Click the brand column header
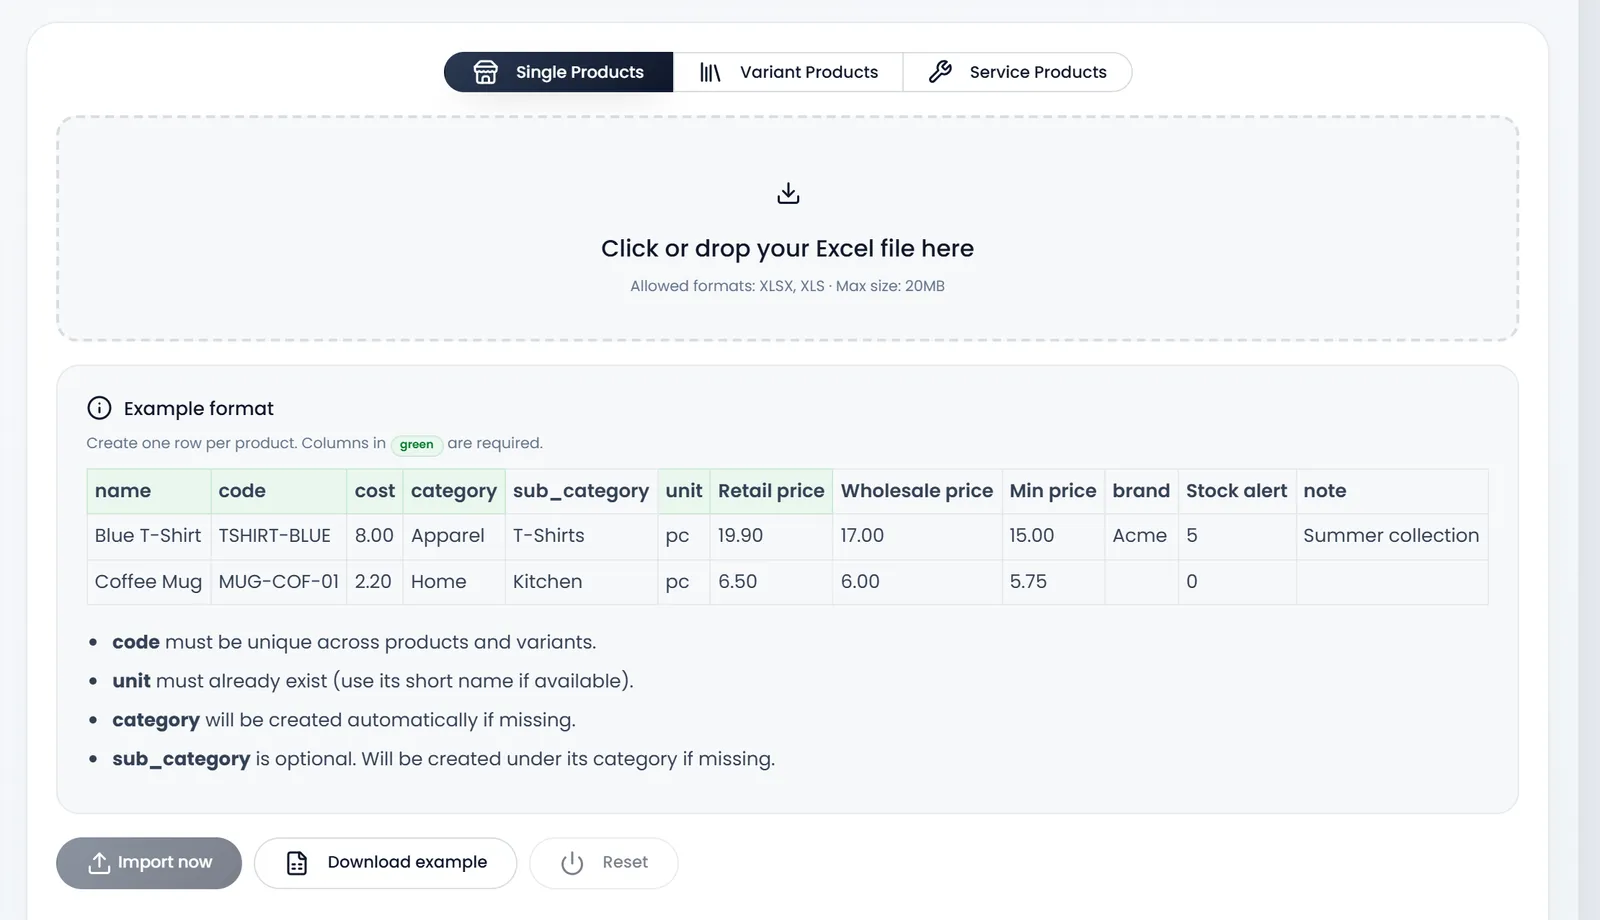Screen dimensions: 1600x920 (x=1142, y=491)
